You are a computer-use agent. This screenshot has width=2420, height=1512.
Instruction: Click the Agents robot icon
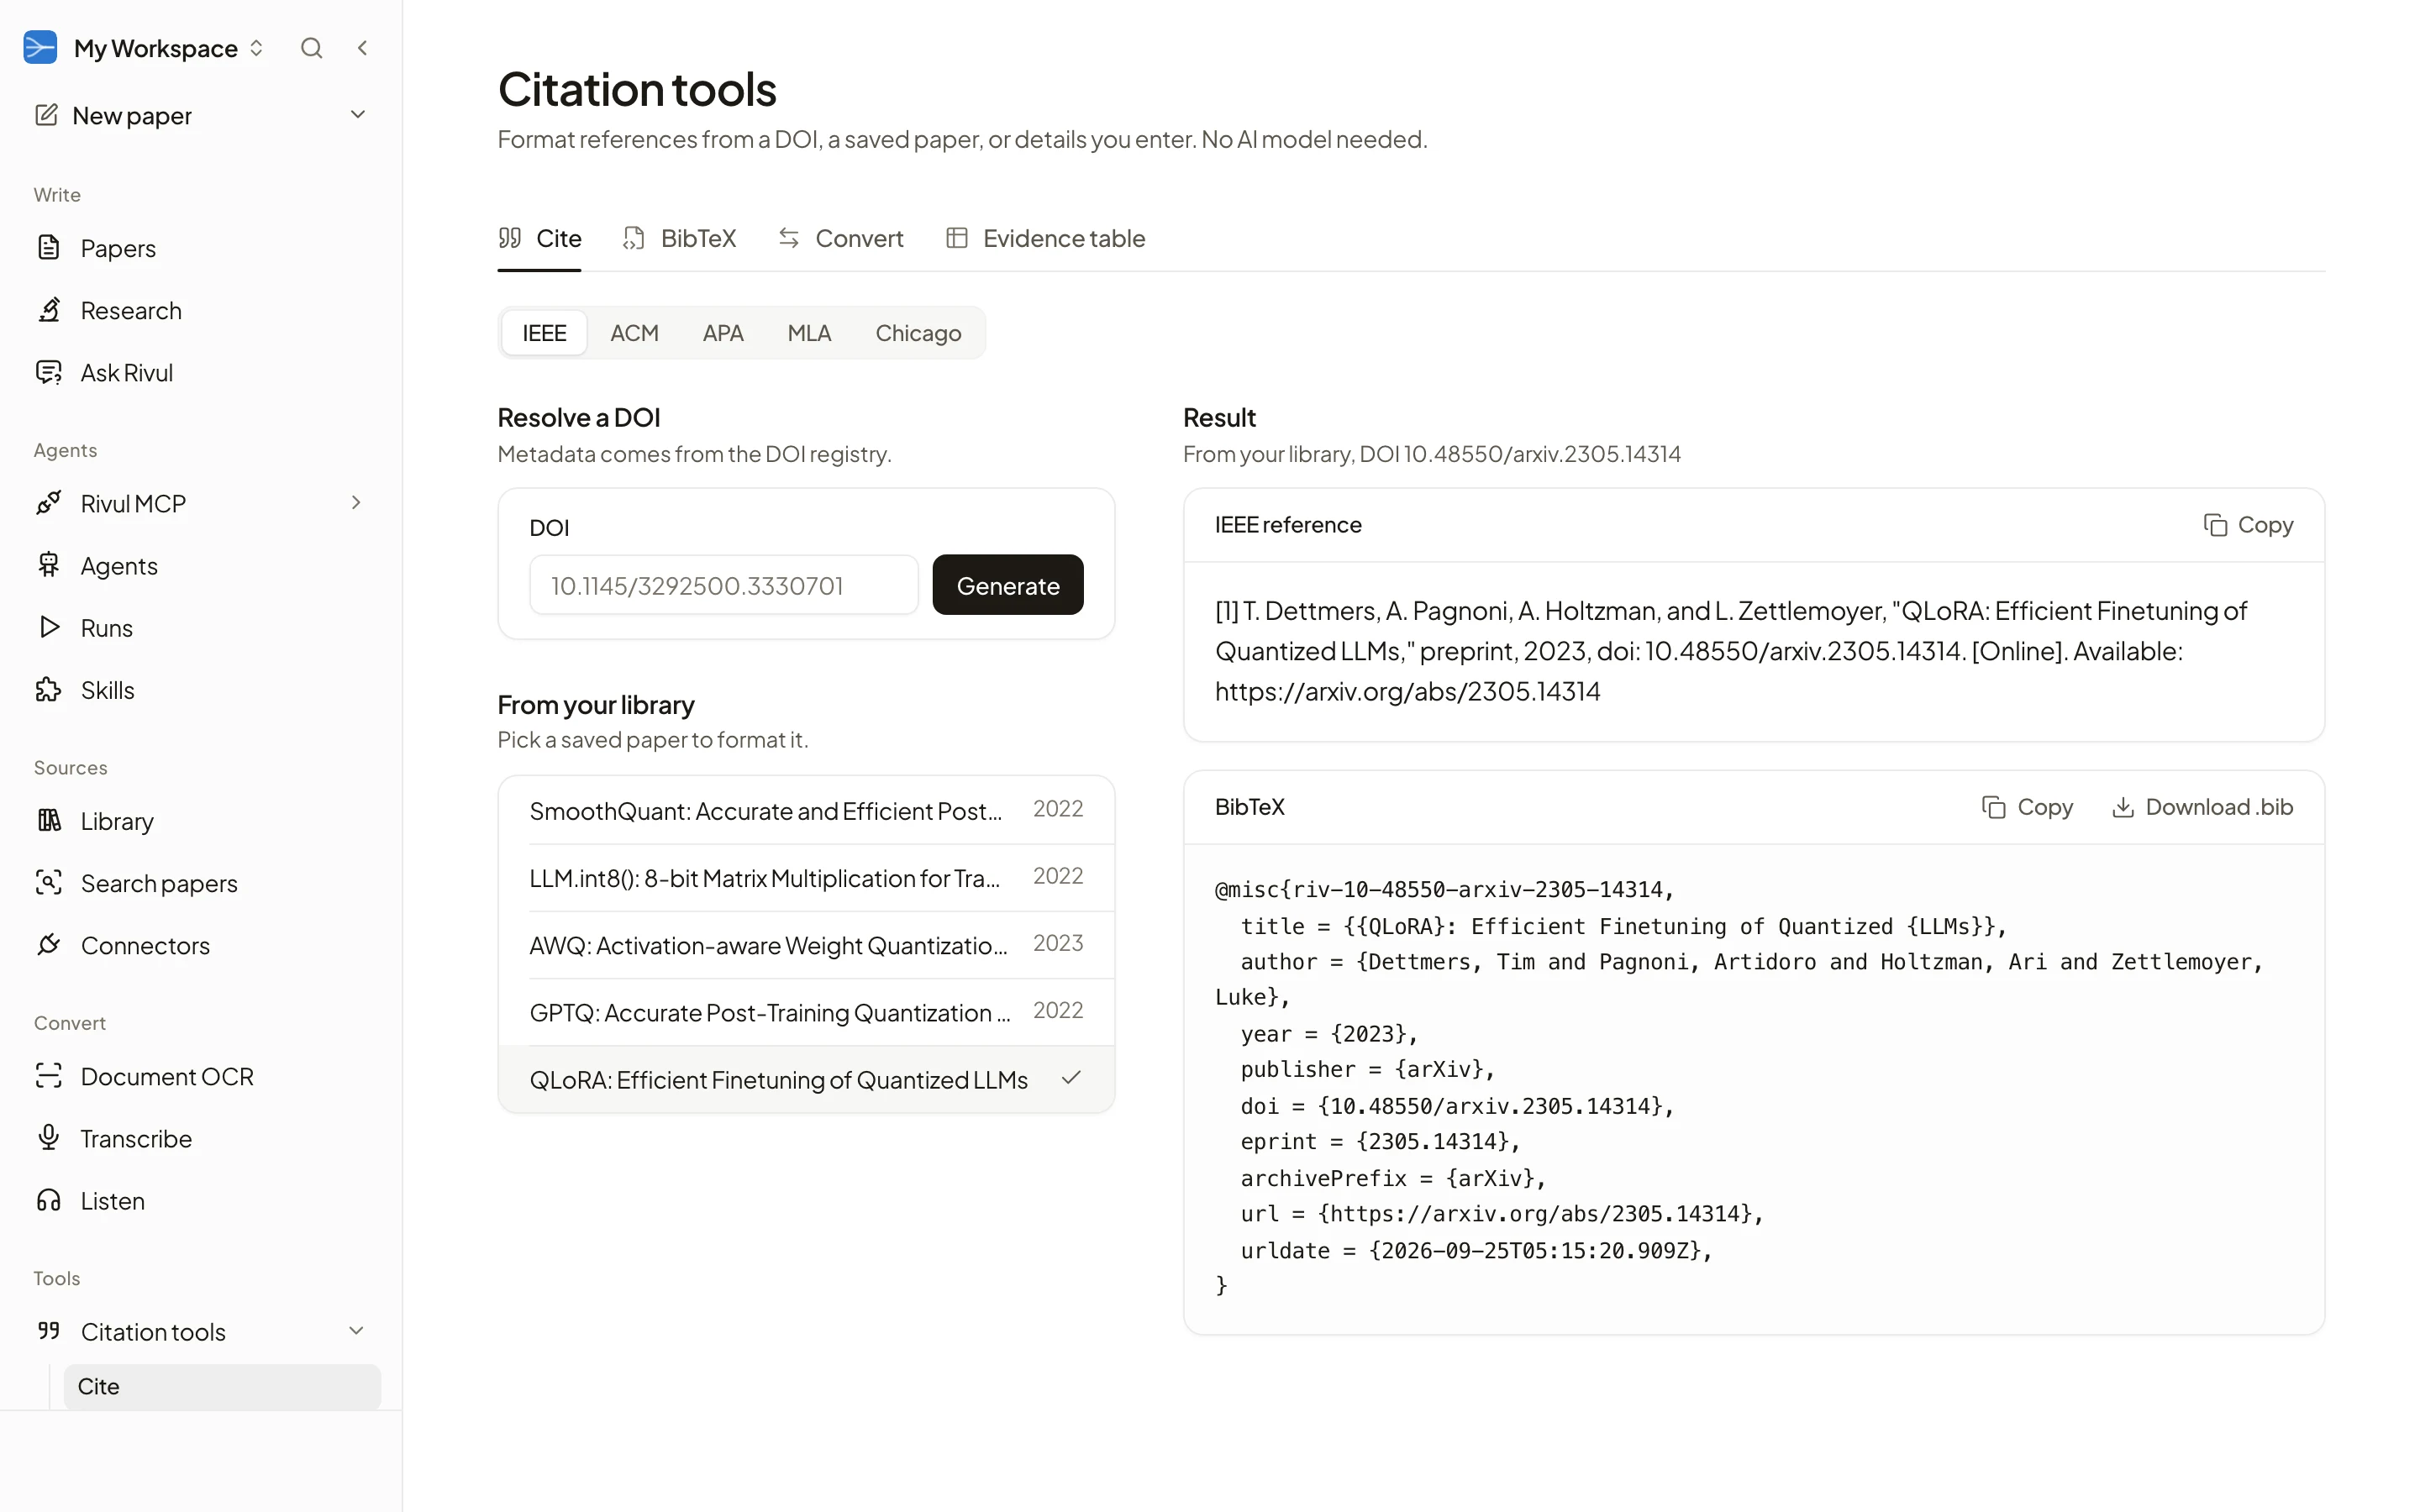(49, 565)
